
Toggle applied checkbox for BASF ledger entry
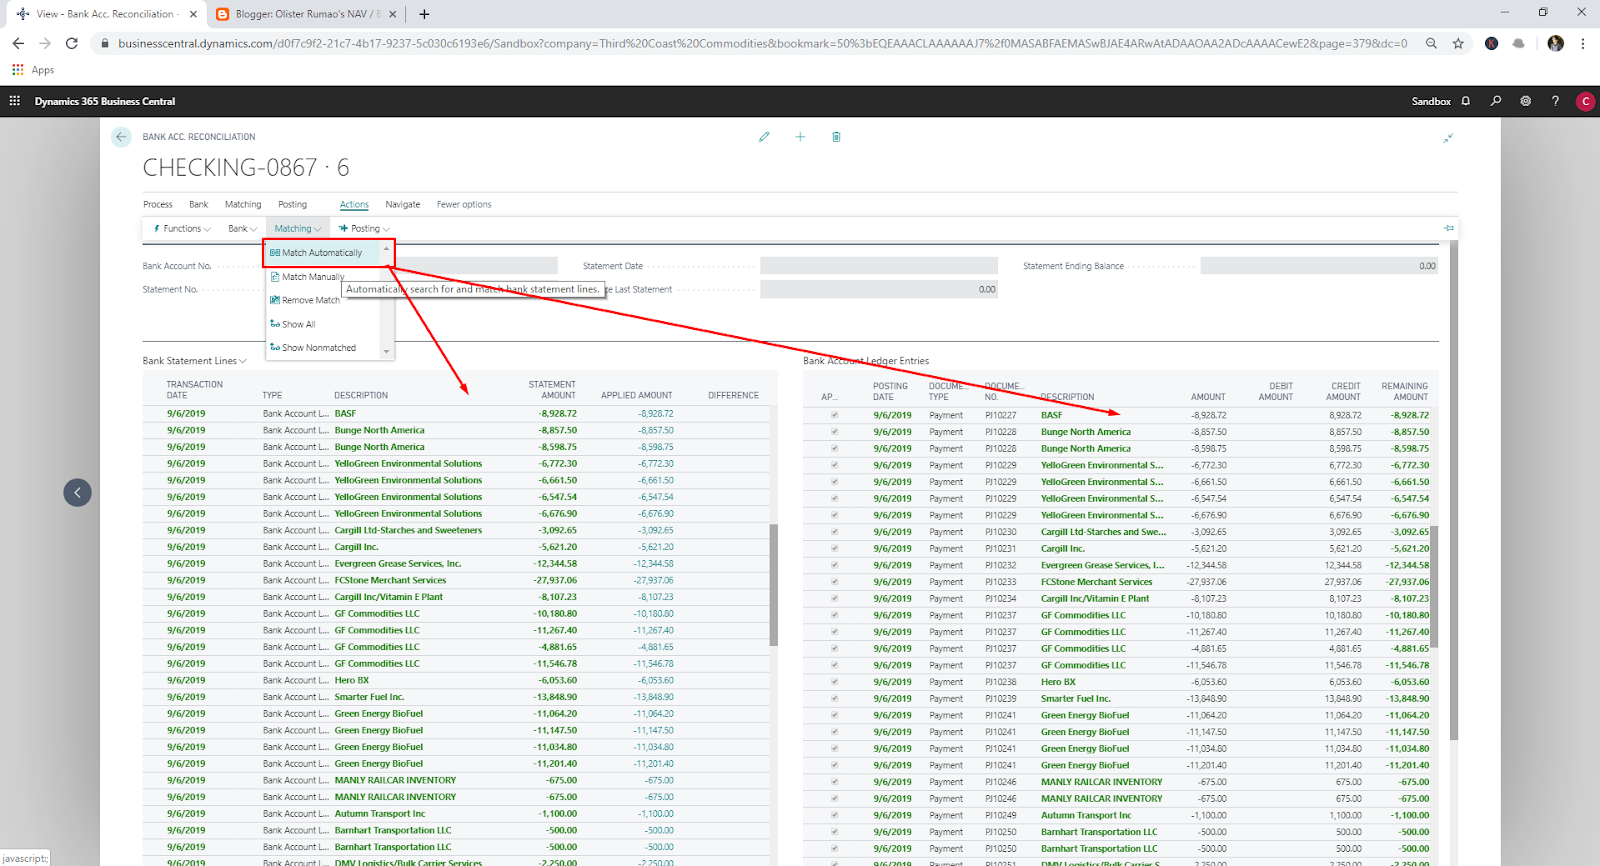coord(834,415)
